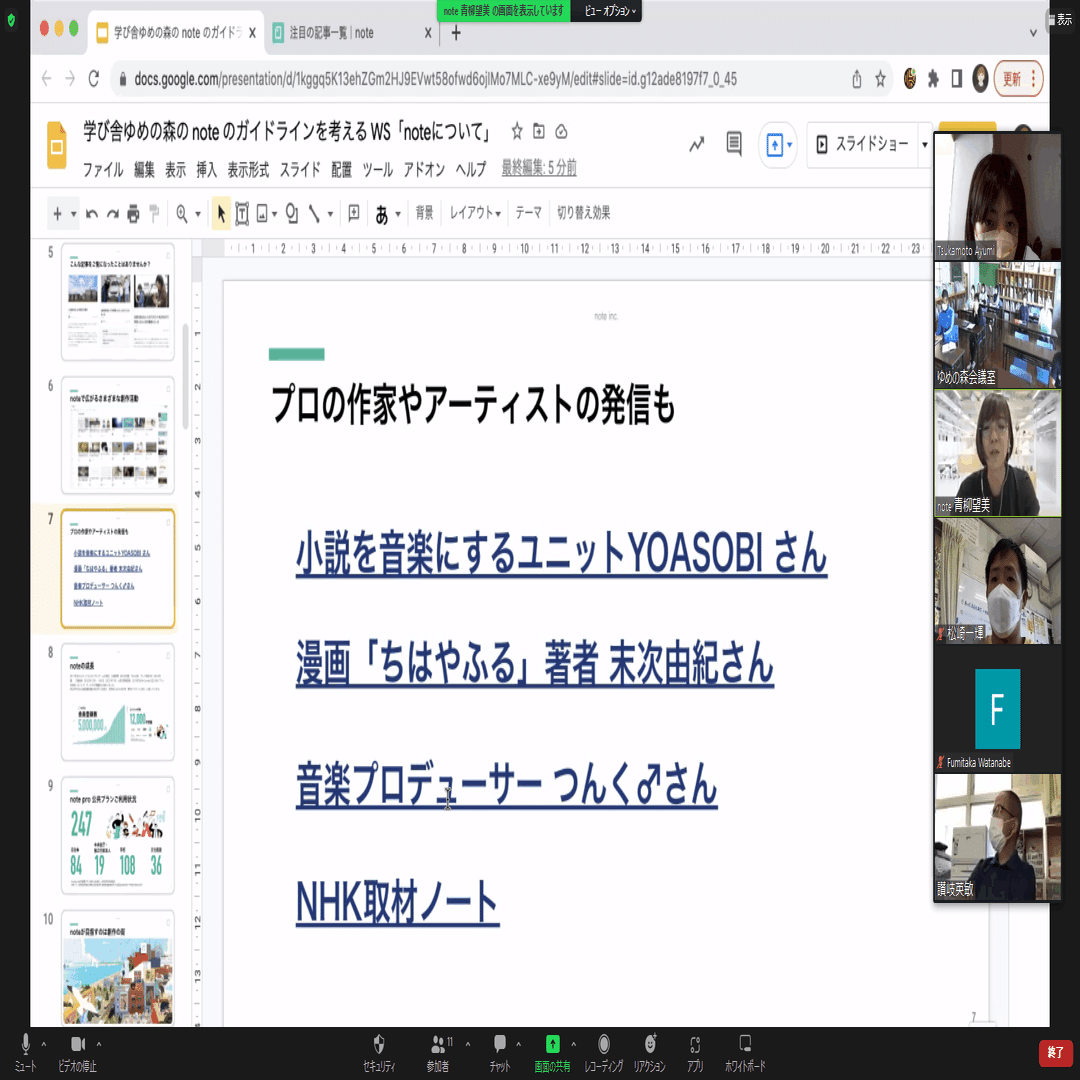Select slide 8 noteの成長 thumbnail
This screenshot has width=1080, height=1080.
pos(118,702)
